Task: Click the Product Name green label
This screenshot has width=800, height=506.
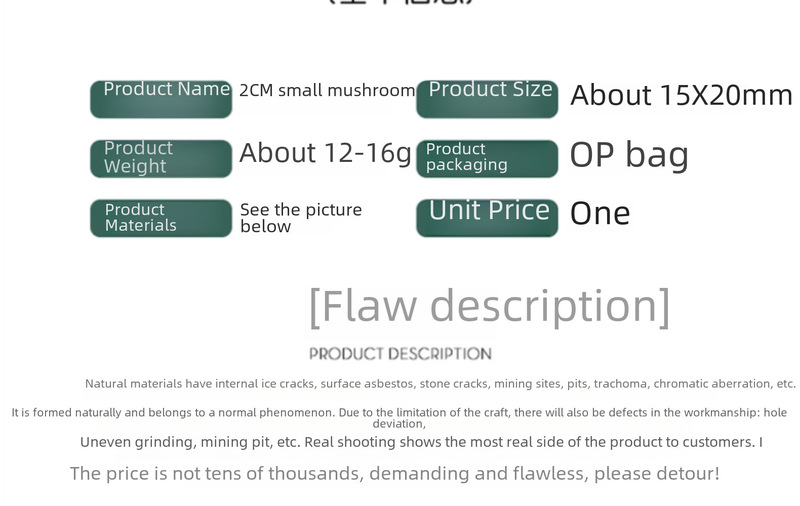Action: (161, 99)
